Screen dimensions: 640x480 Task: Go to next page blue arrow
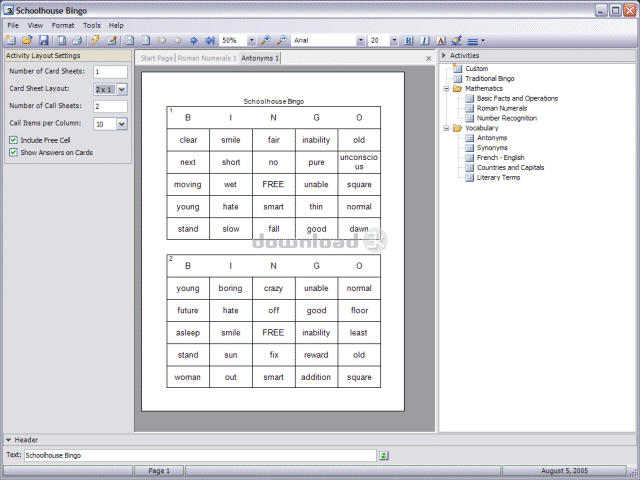tap(194, 40)
